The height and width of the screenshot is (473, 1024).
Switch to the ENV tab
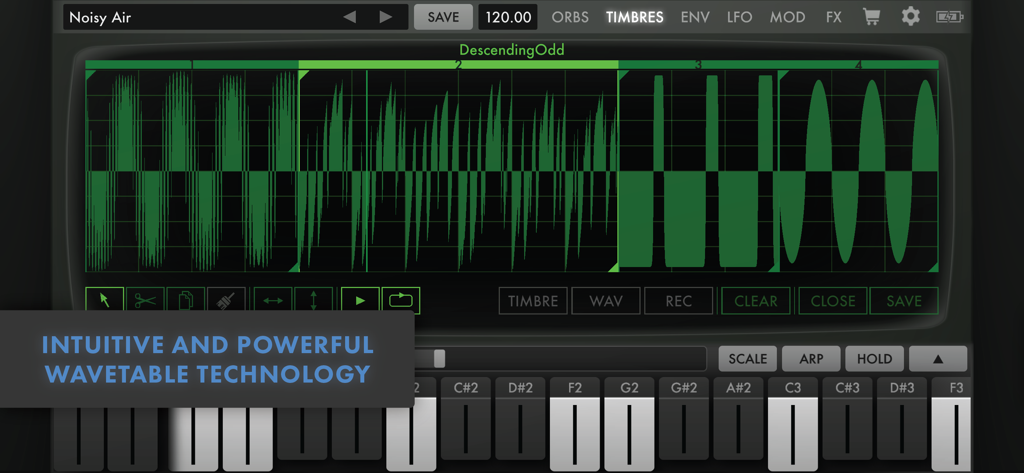[695, 17]
